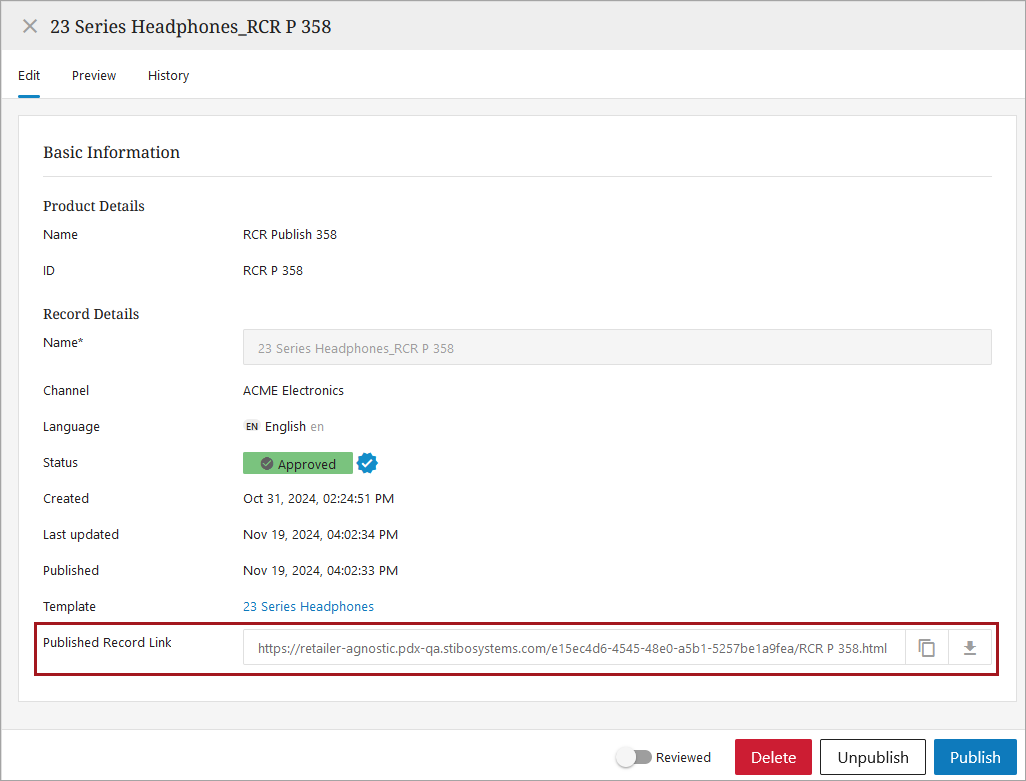Unpublish this record
The image size is (1026, 781).
click(872, 757)
